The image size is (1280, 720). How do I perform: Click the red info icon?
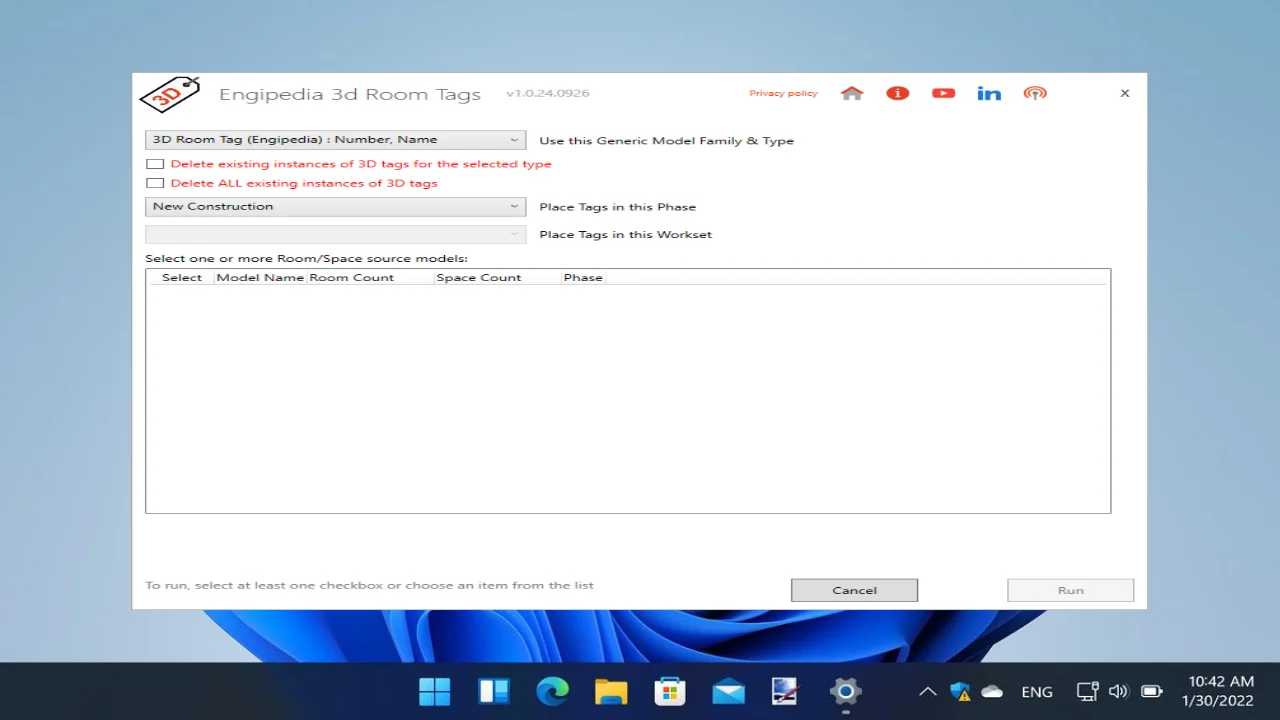tap(897, 93)
